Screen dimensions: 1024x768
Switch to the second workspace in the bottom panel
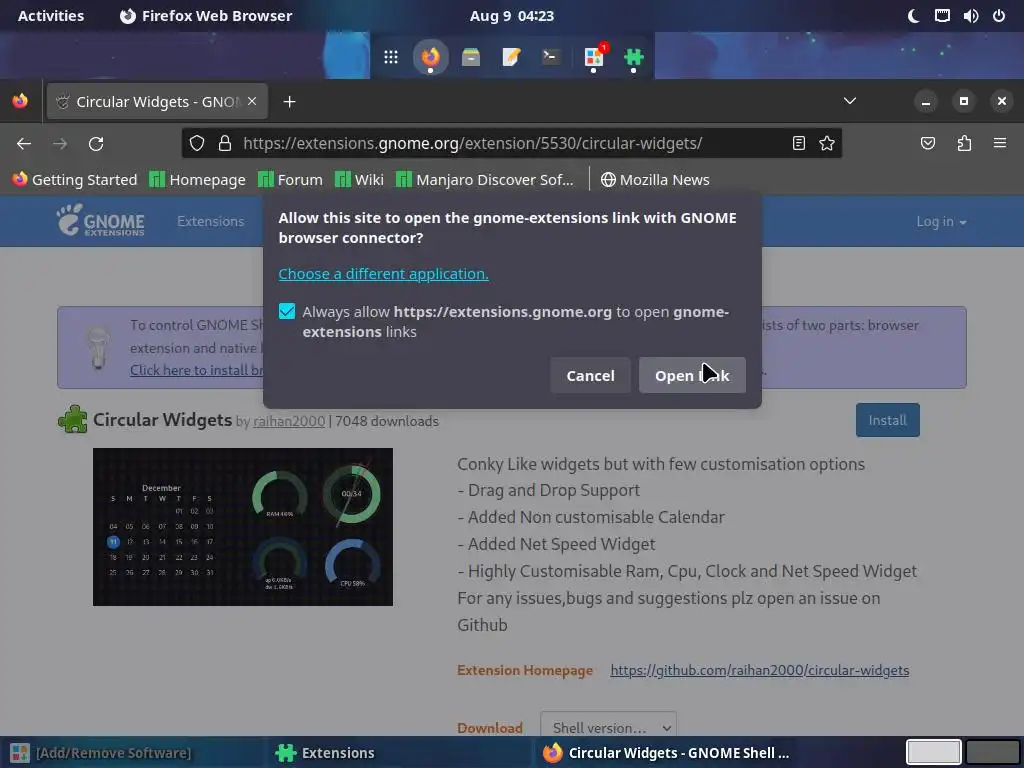coord(992,752)
